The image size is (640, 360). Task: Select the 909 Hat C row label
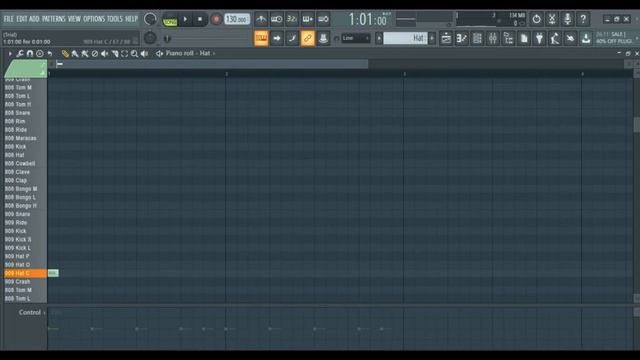coord(25,273)
